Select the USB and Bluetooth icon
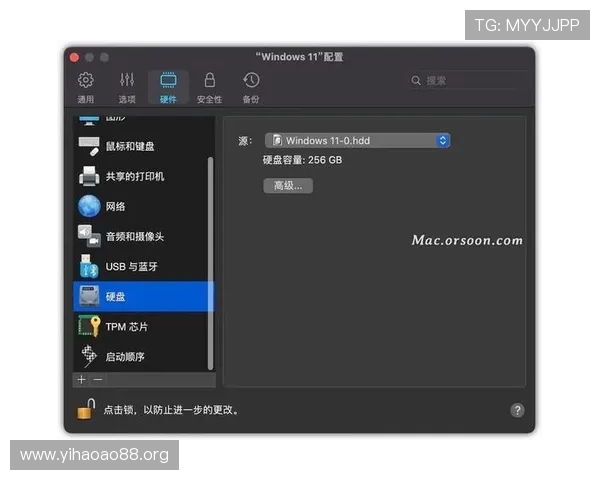The height and width of the screenshot is (480, 600). pos(89,266)
